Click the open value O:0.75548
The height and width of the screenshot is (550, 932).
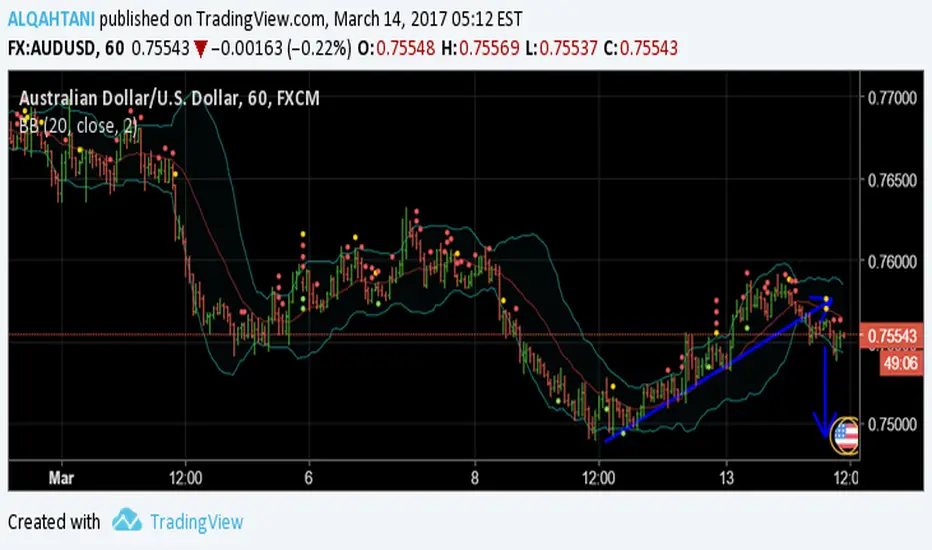(396, 48)
